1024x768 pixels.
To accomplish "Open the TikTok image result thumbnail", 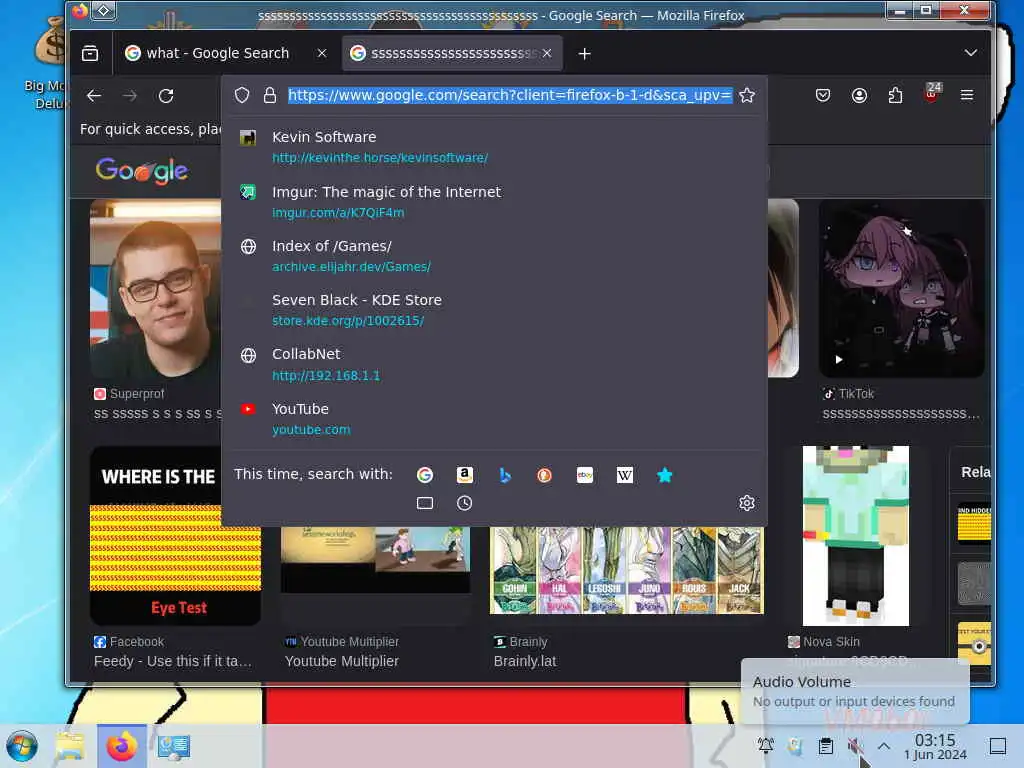I will pos(902,289).
